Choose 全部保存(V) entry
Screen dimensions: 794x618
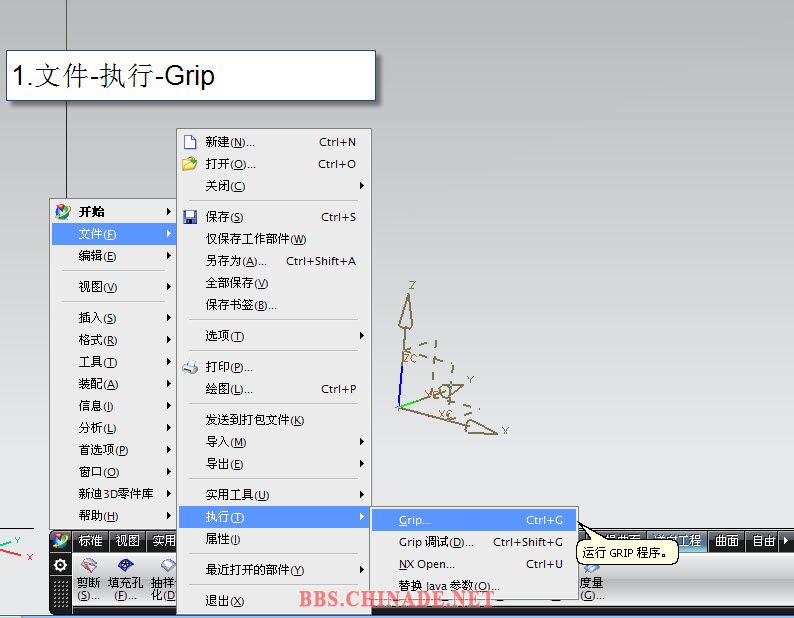273,283
